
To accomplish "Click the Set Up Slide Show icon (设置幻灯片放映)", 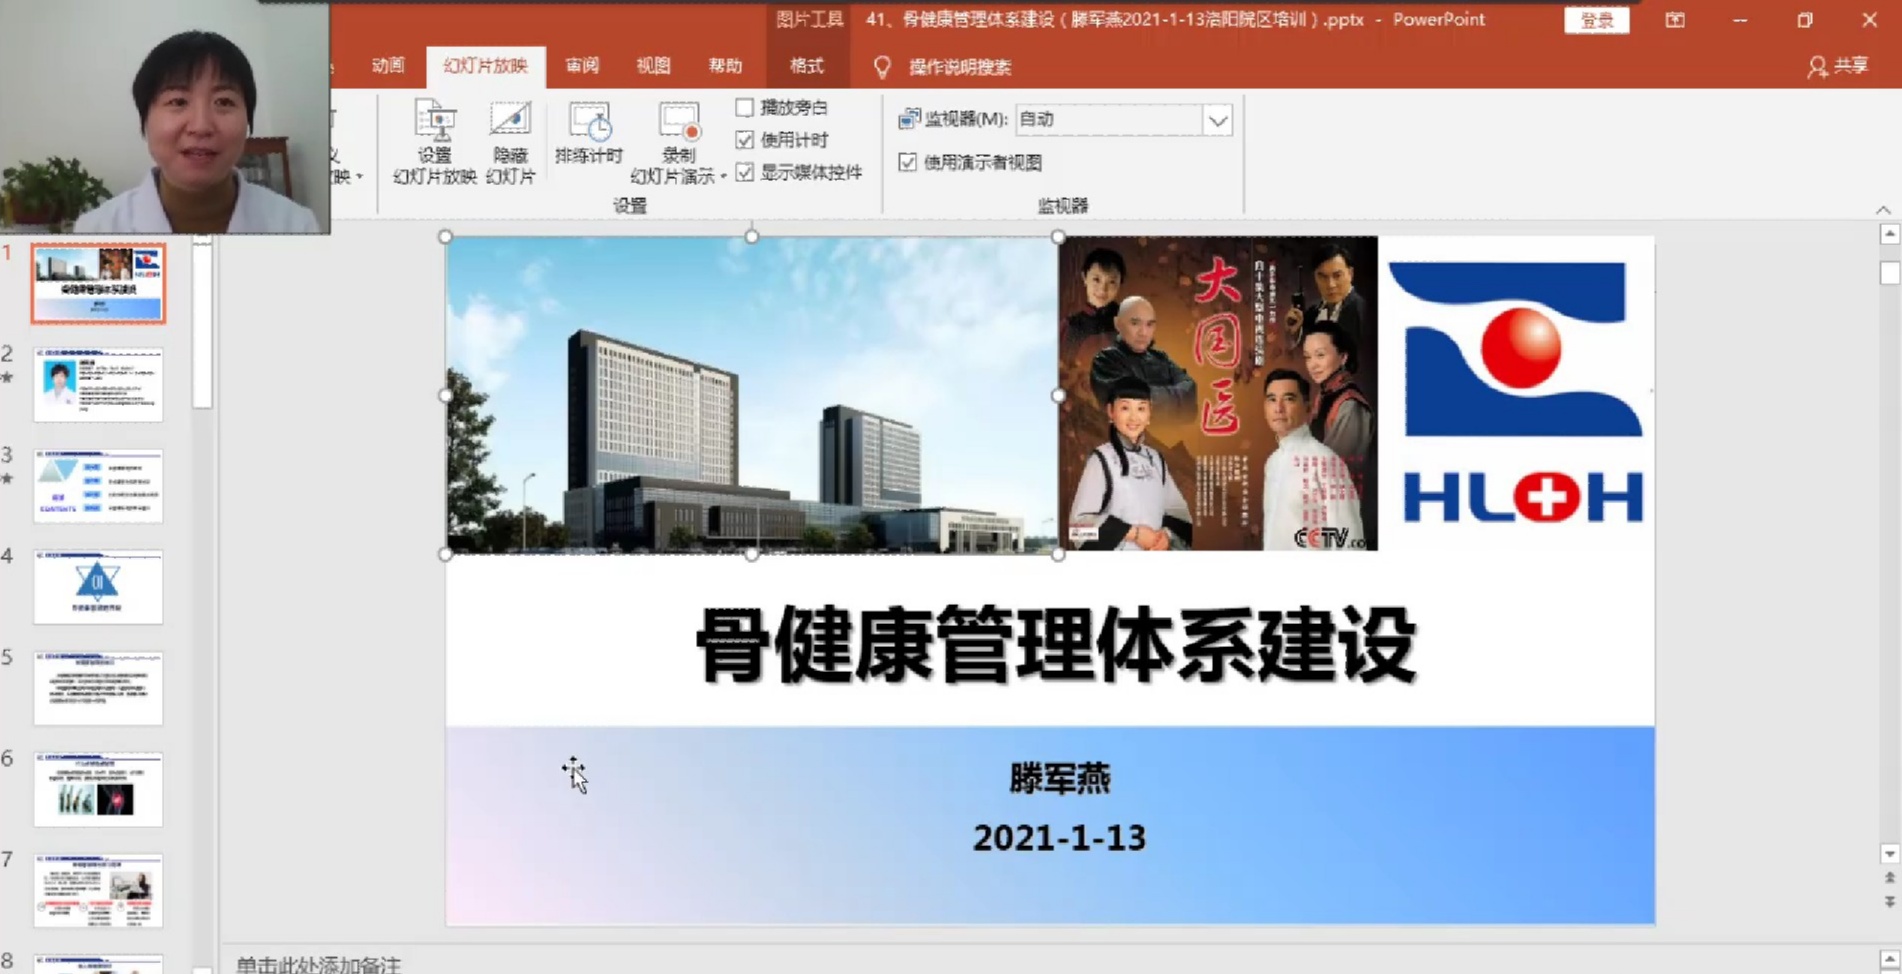I will (434, 124).
